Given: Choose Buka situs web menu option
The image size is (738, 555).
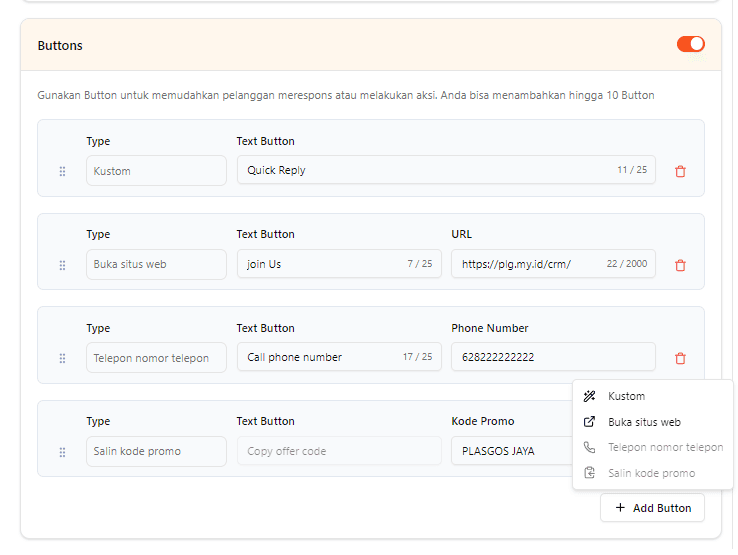Looking at the screenshot, I should point(643,422).
